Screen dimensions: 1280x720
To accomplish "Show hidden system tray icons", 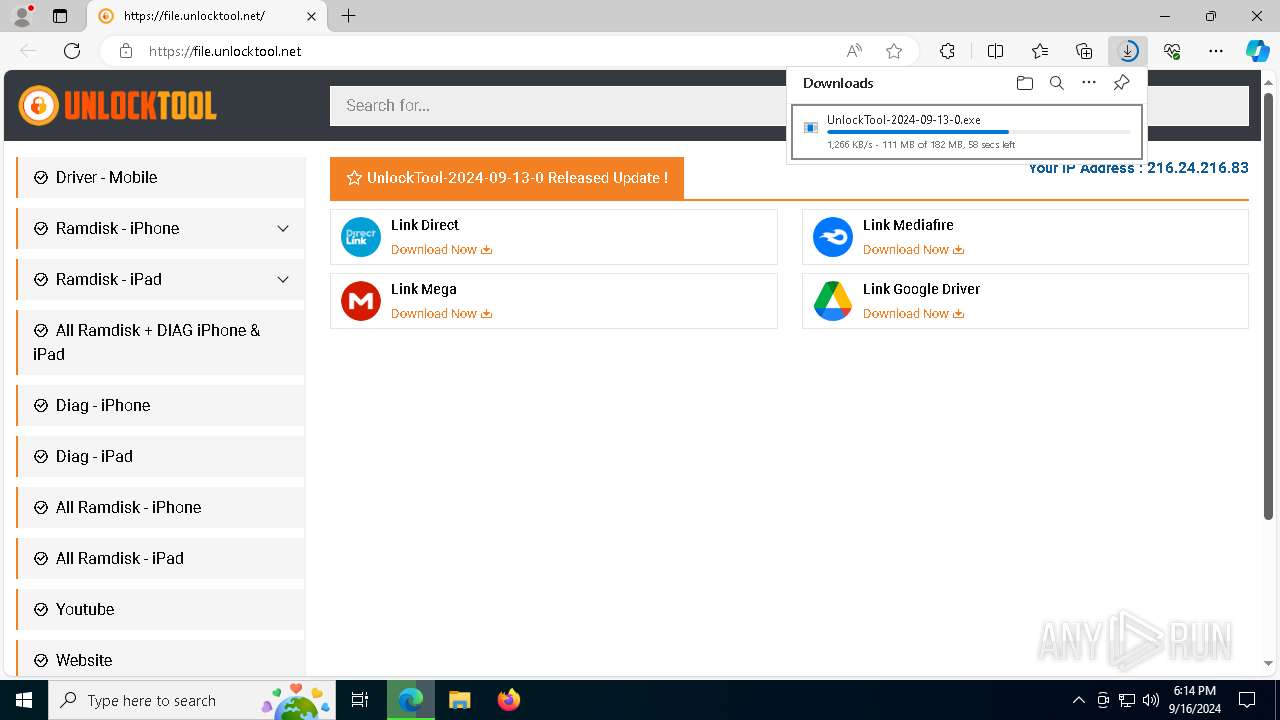I will pos(1079,700).
